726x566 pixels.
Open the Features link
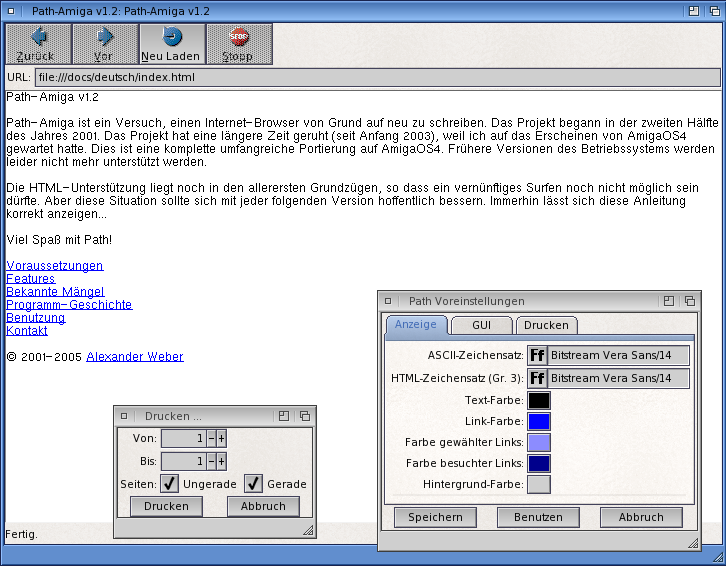tap(31, 279)
